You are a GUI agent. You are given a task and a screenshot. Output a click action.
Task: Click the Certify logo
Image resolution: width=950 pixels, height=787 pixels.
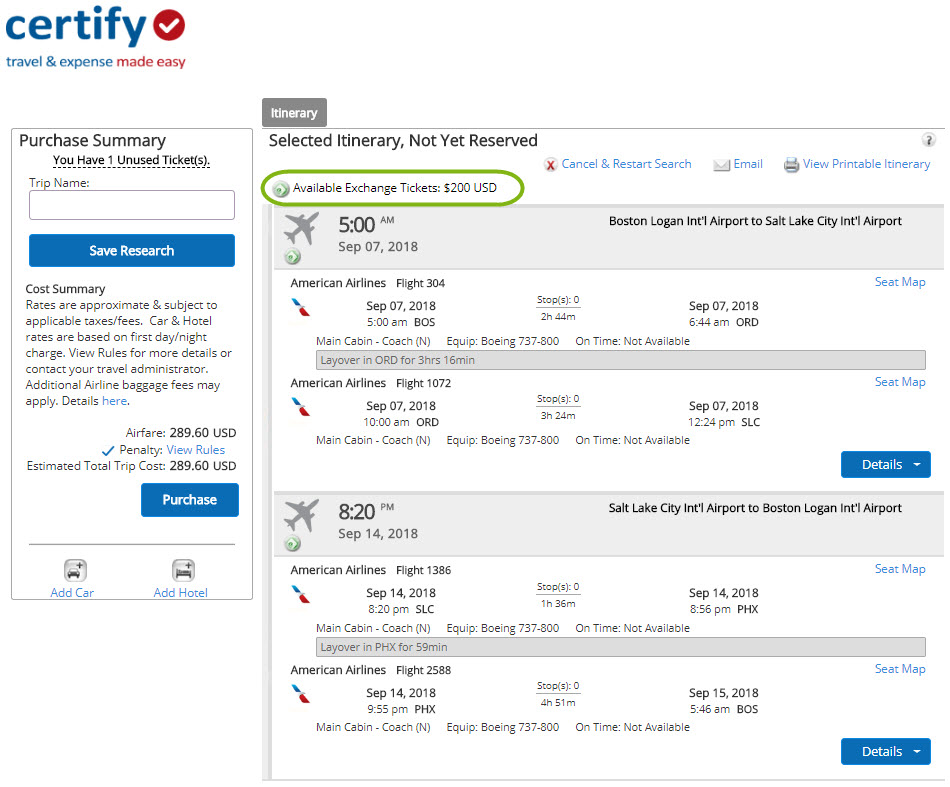coord(96,38)
